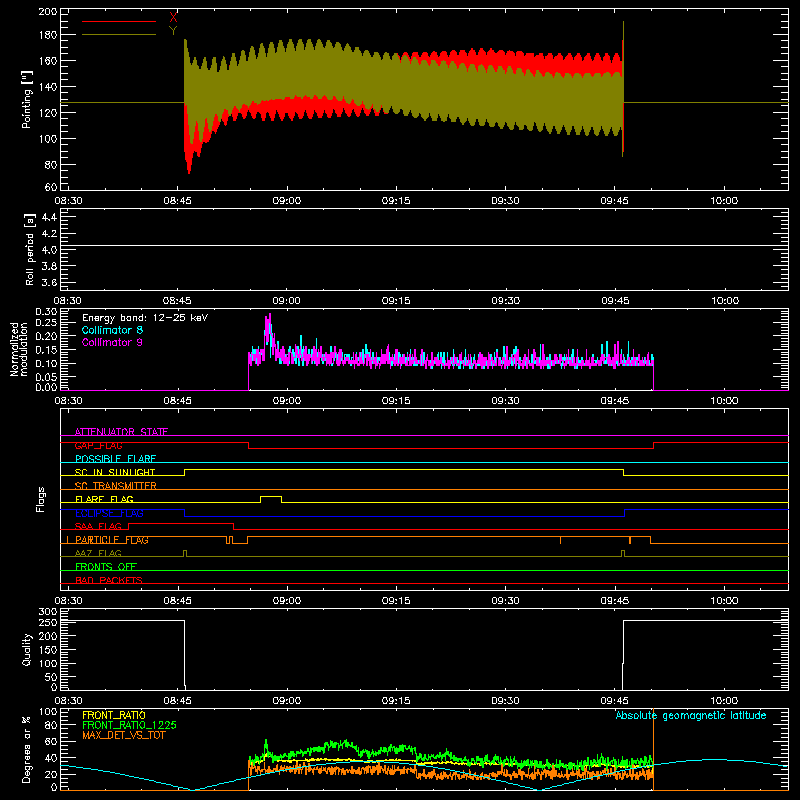
Task: Click the GAP_FLAG label
Action: click(98, 445)
